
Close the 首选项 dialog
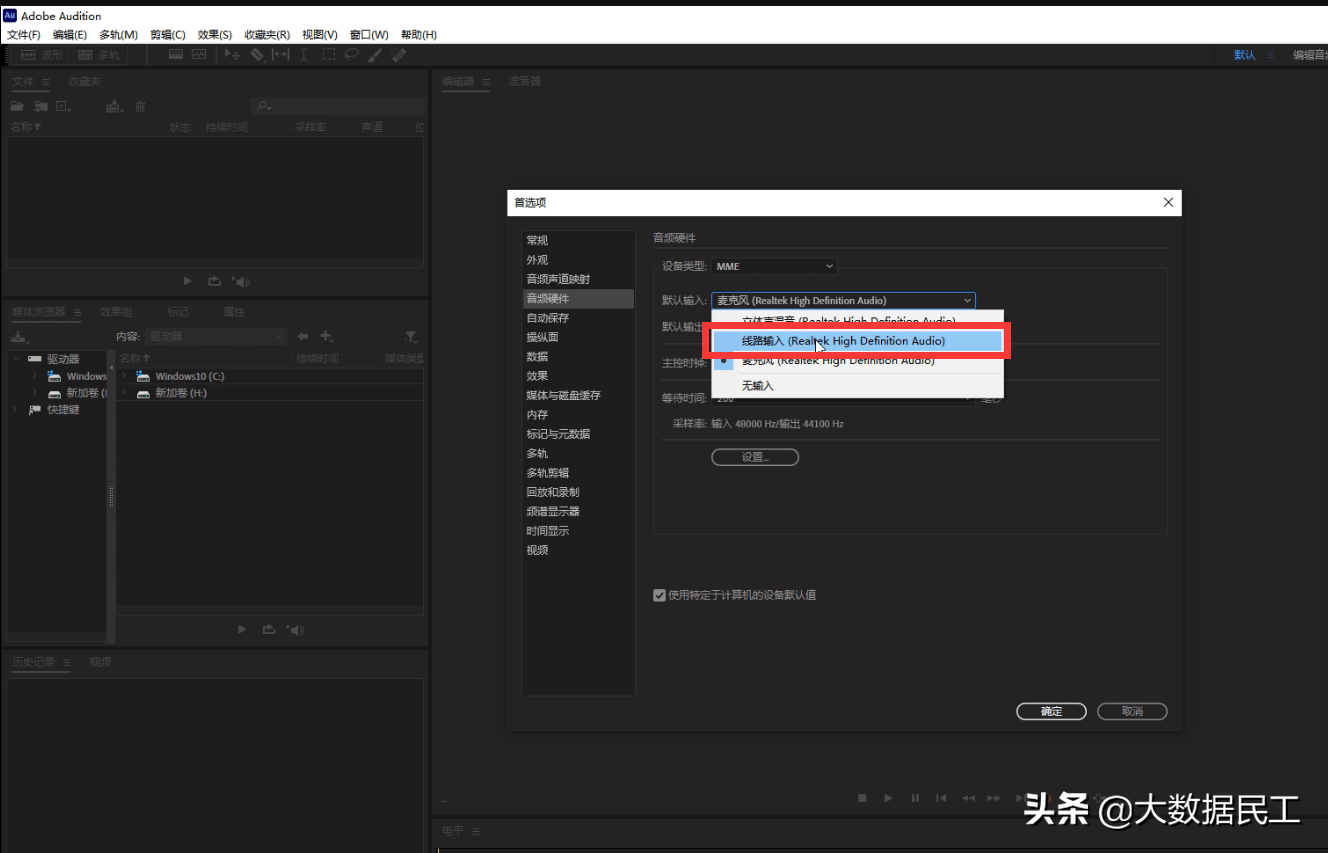click(1168, 203)
